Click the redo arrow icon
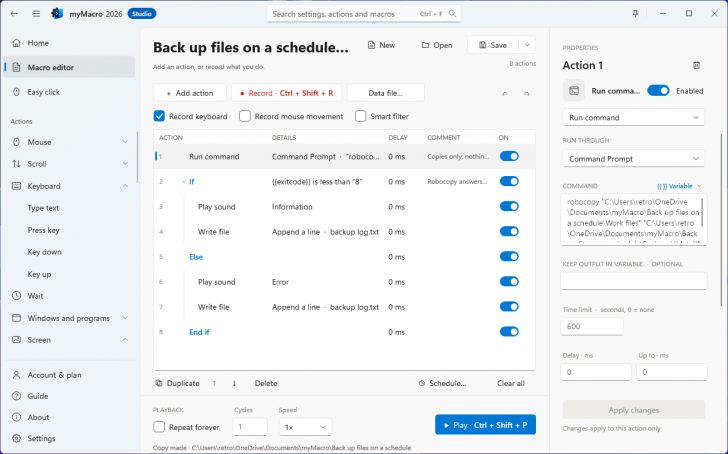This screenshot has height=454, width=728. (x=526, y=94)
